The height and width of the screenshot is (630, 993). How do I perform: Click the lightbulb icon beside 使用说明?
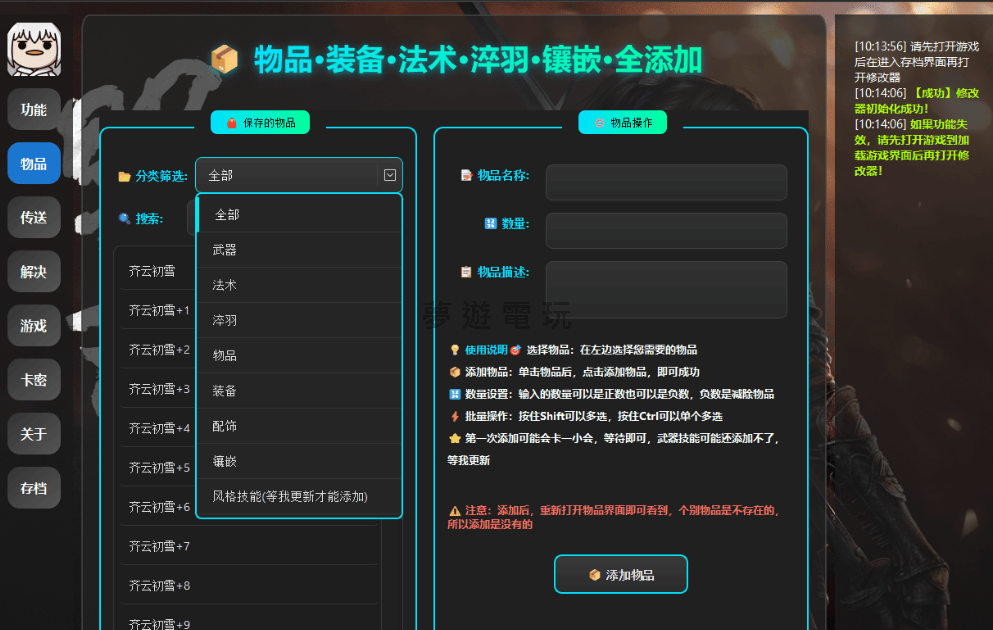point(454,350)
